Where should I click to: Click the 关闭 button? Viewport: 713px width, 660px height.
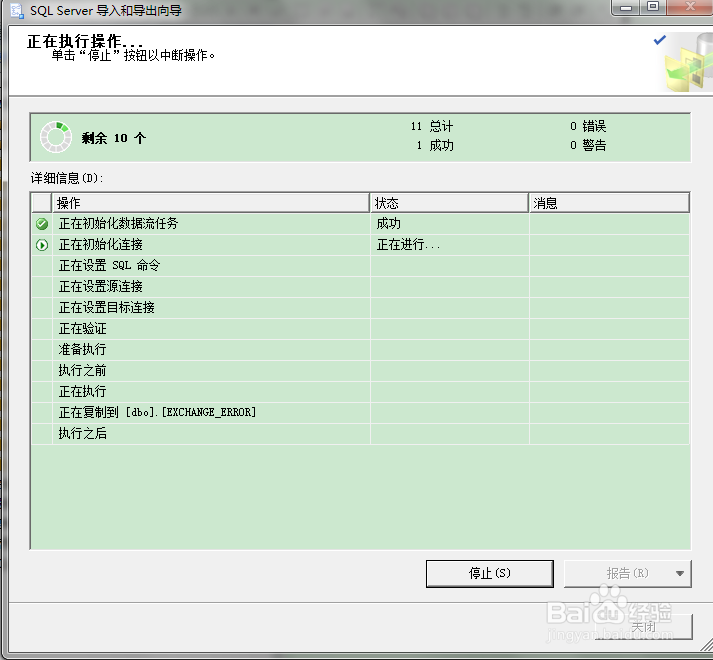(643, 627)
